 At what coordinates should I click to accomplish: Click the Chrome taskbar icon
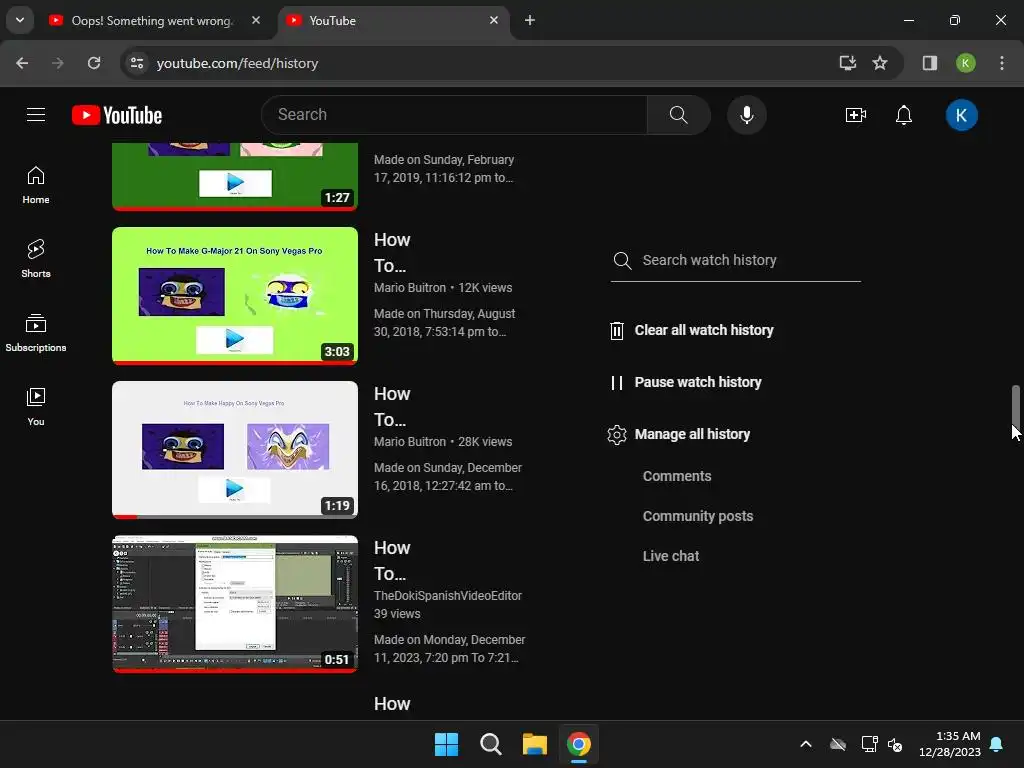pyautogui.click(x=579, y=744)
